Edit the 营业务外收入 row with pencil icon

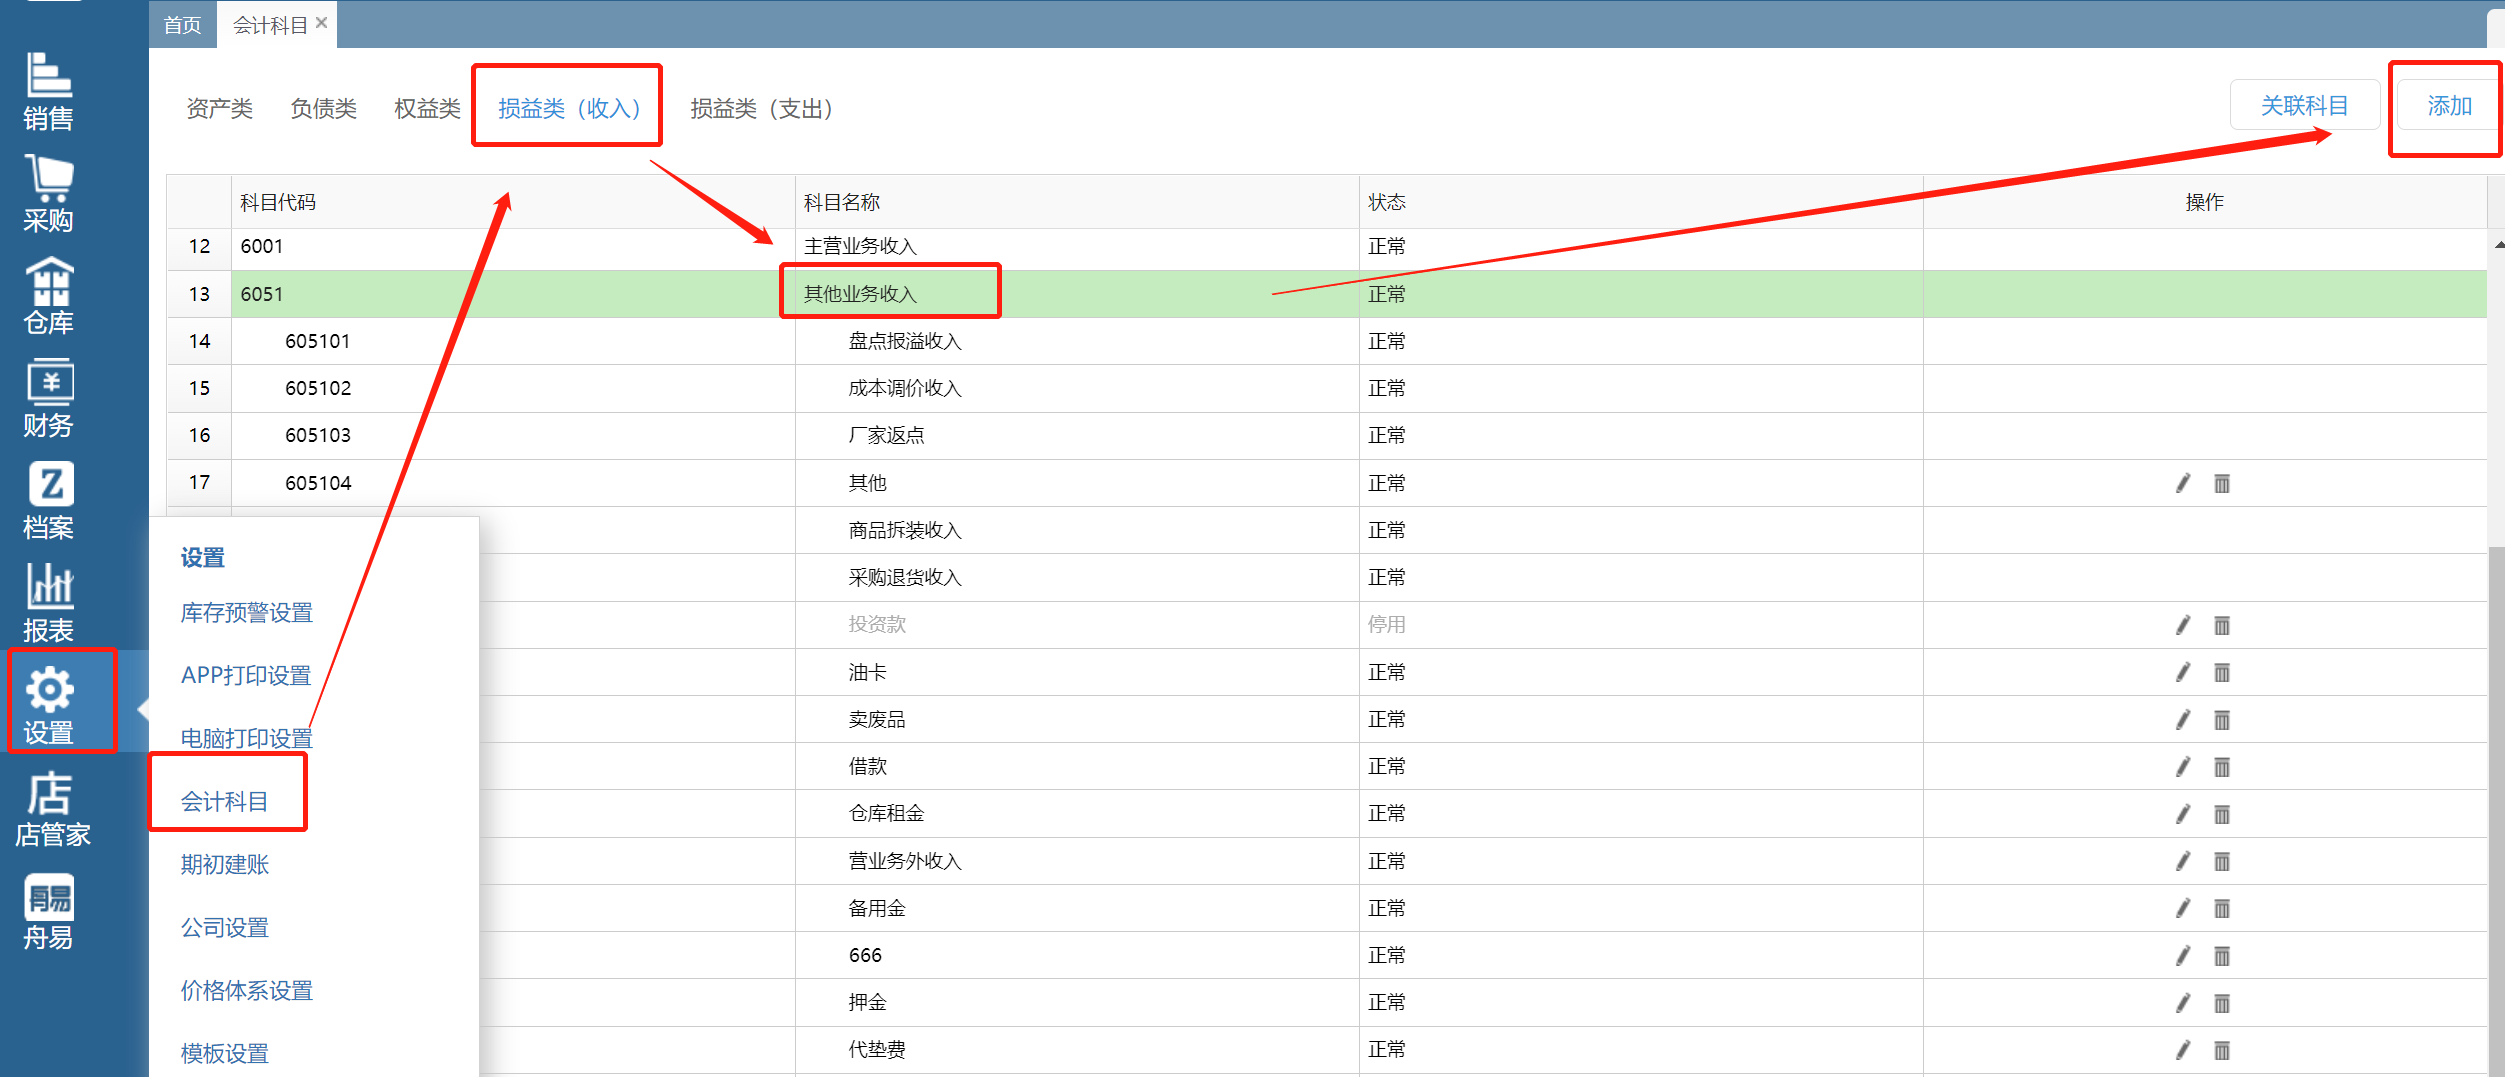pos(2183,861)
